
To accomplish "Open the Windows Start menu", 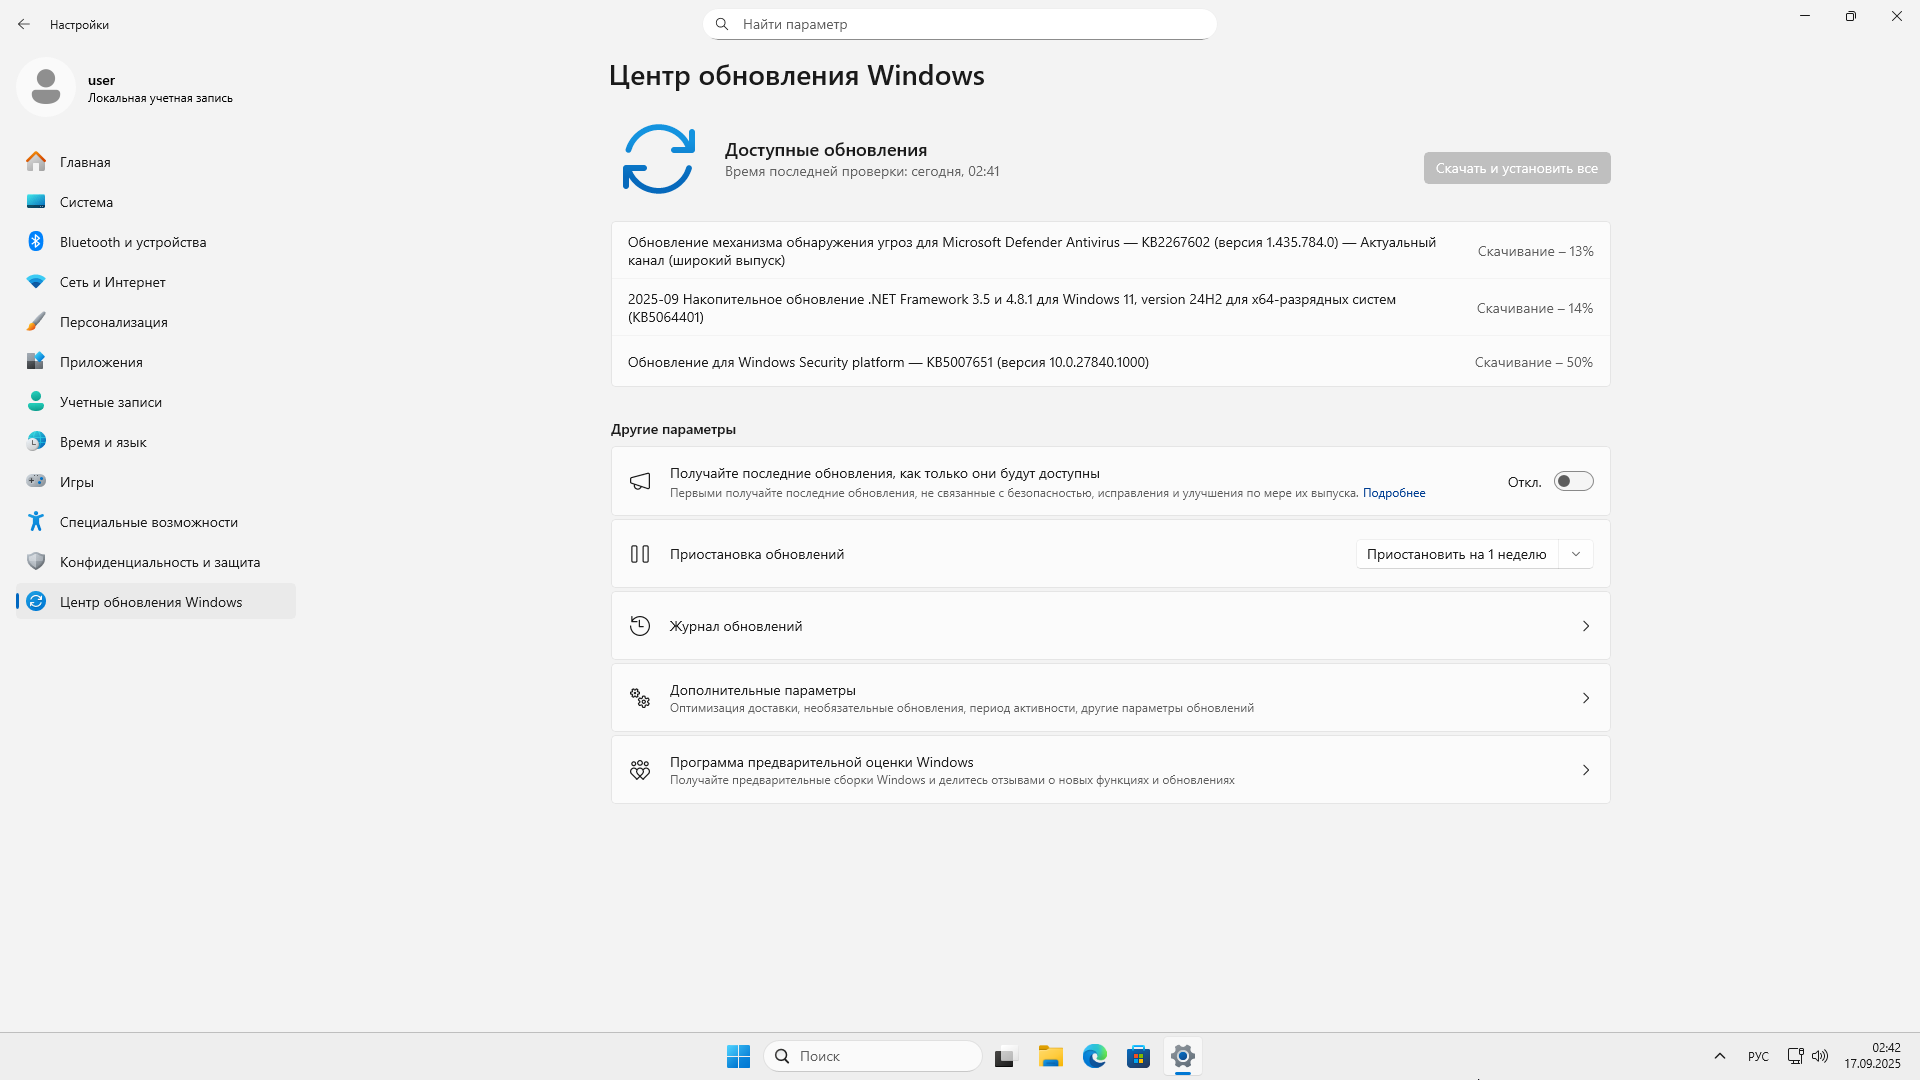I will coord(738,1056).
